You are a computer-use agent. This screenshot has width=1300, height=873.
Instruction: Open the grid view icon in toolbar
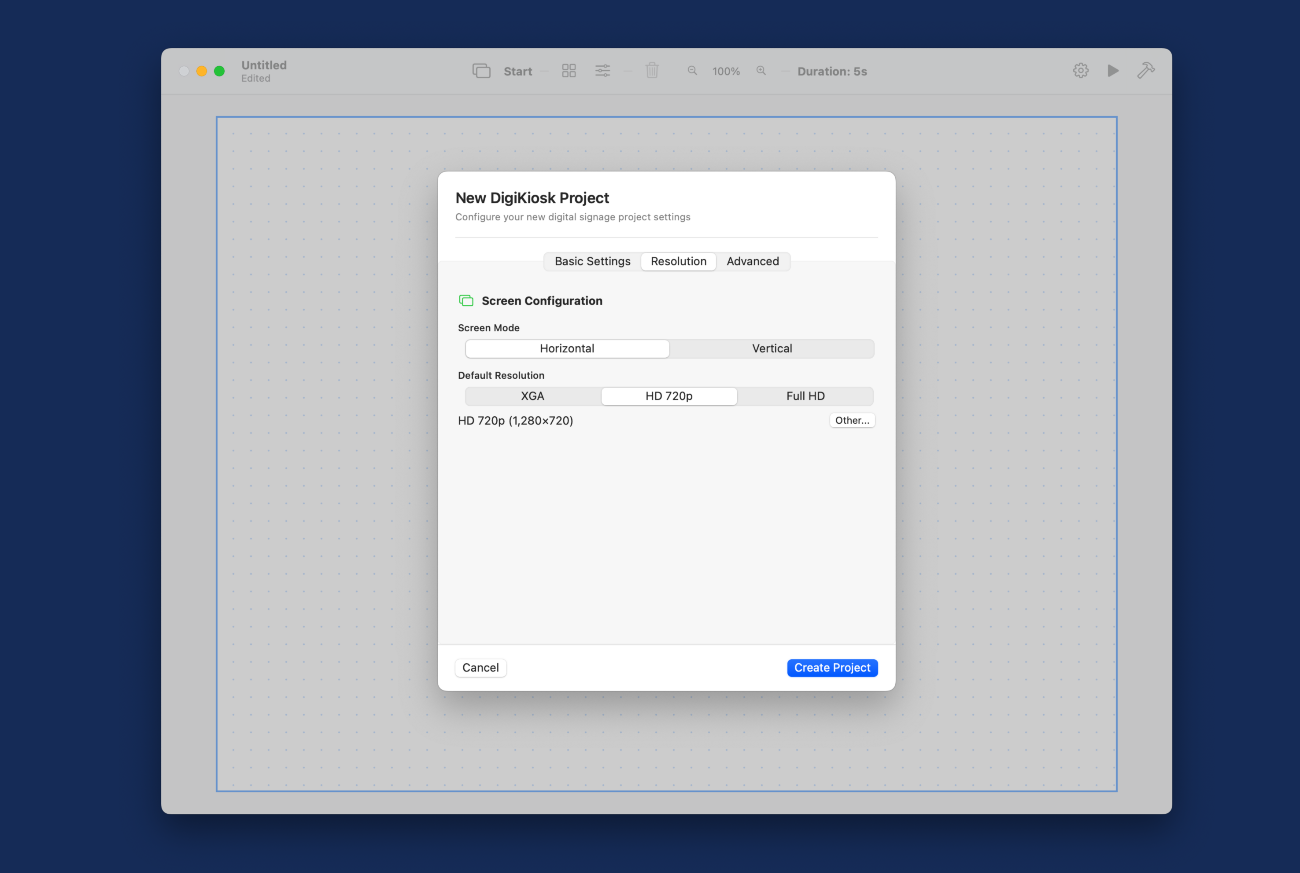coord(569,71)
